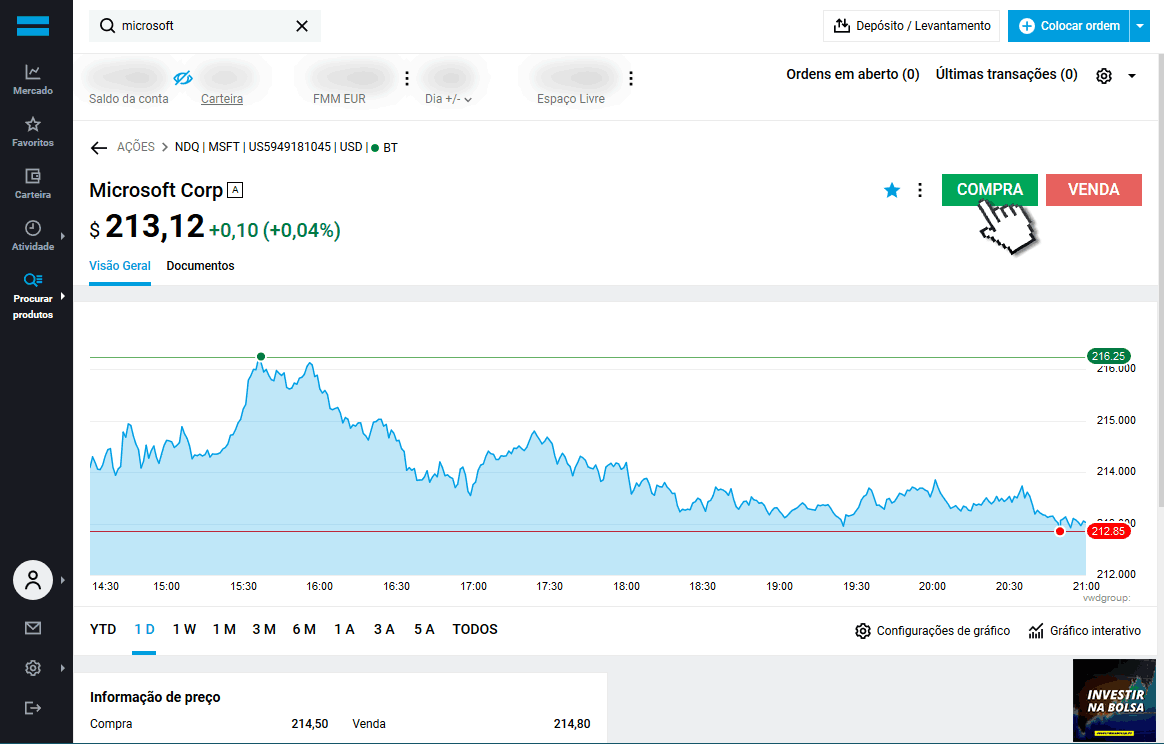Click the Colocar ordem button

pyautogui.click(x=1069, y=26)
